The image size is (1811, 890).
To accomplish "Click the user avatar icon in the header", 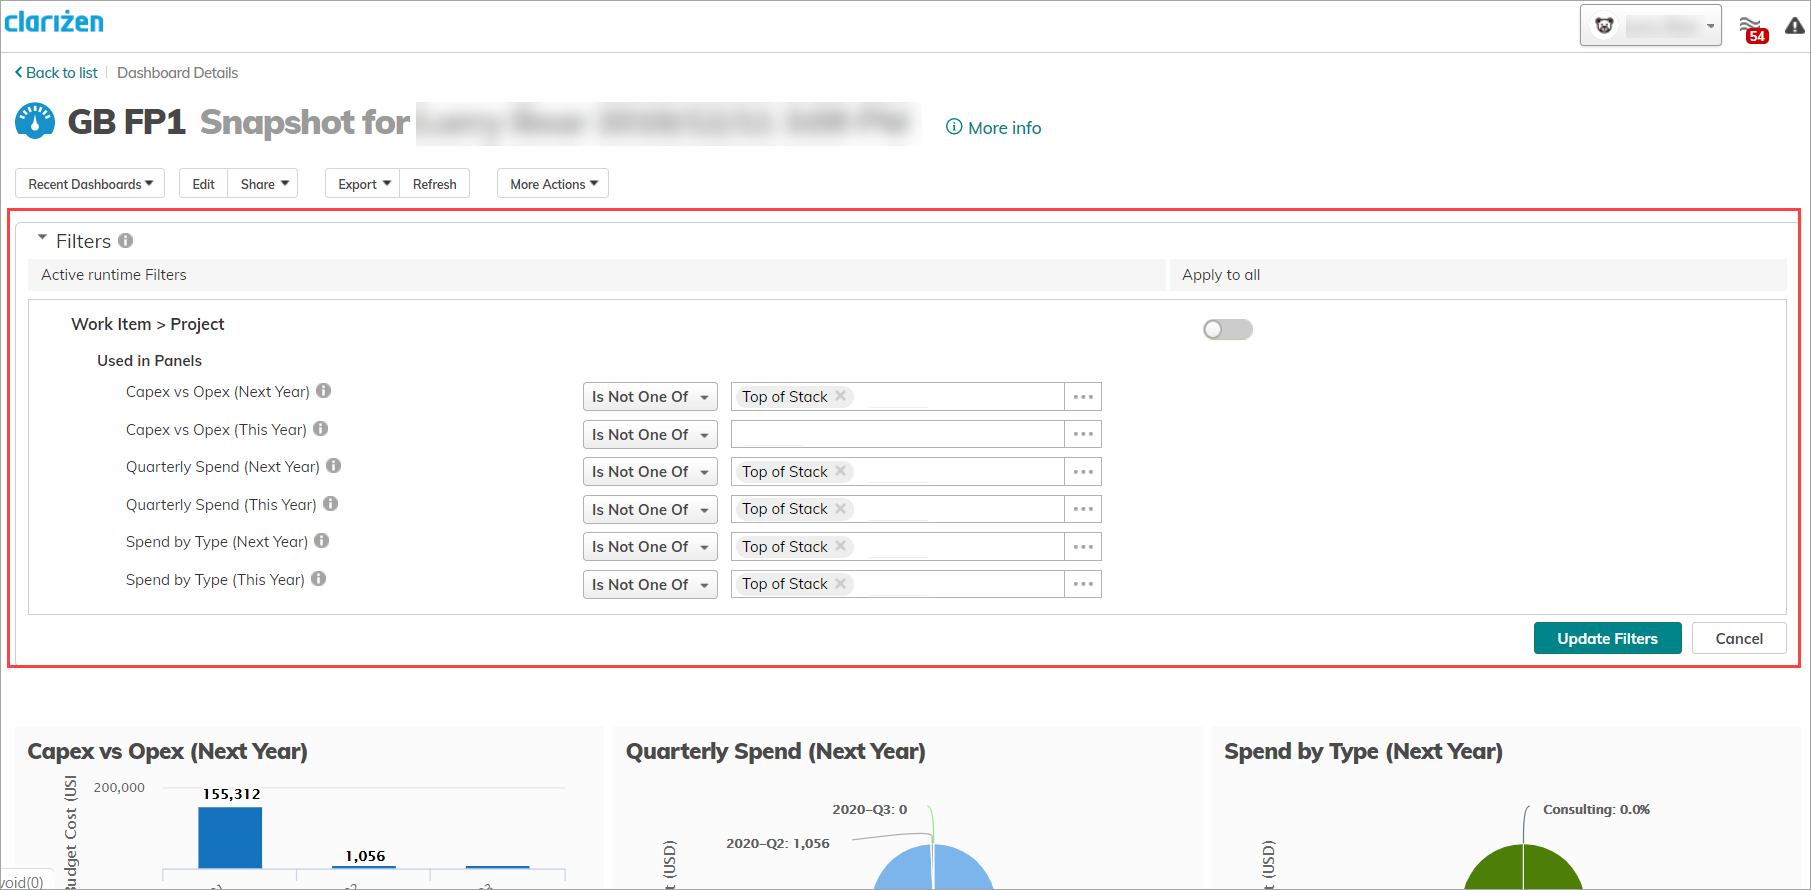I will 1604,26.
